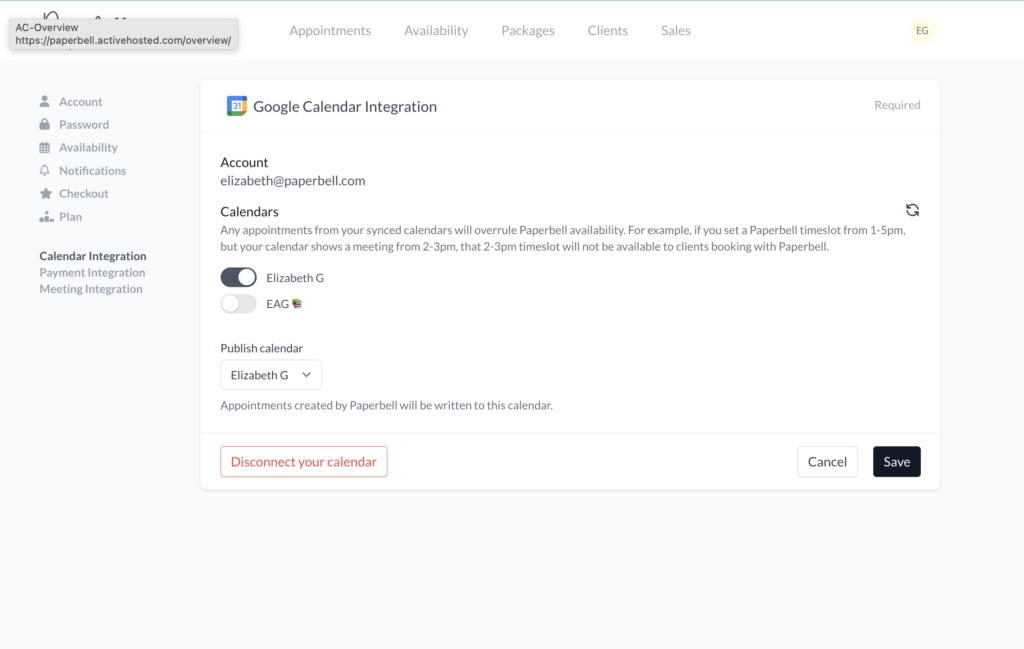
Task: Cancel the calendar integration changes
Action: tap(827, 462)
